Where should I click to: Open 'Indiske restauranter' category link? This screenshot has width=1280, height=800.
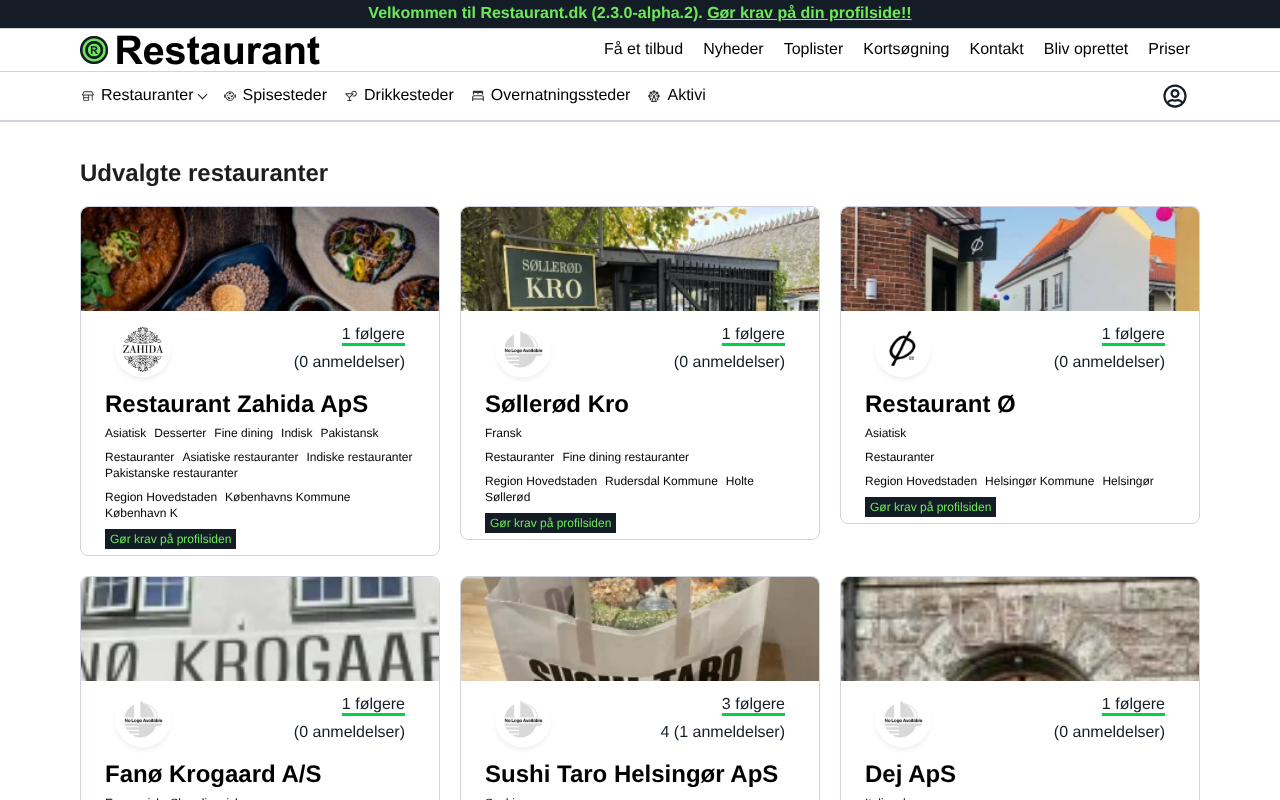(x=360, y=457)
